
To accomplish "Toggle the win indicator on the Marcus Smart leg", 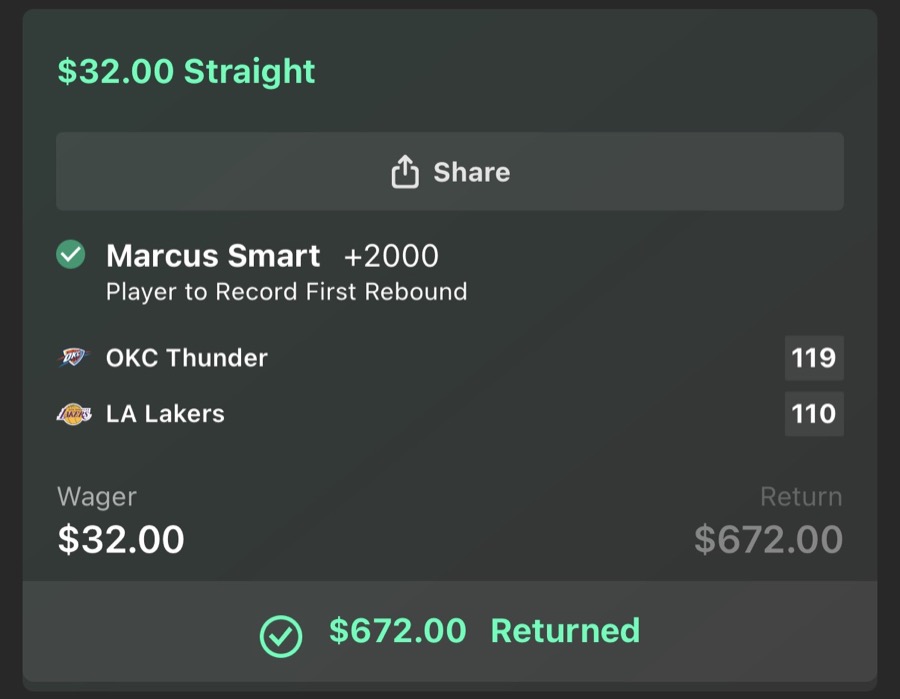I will click(70, 254).
